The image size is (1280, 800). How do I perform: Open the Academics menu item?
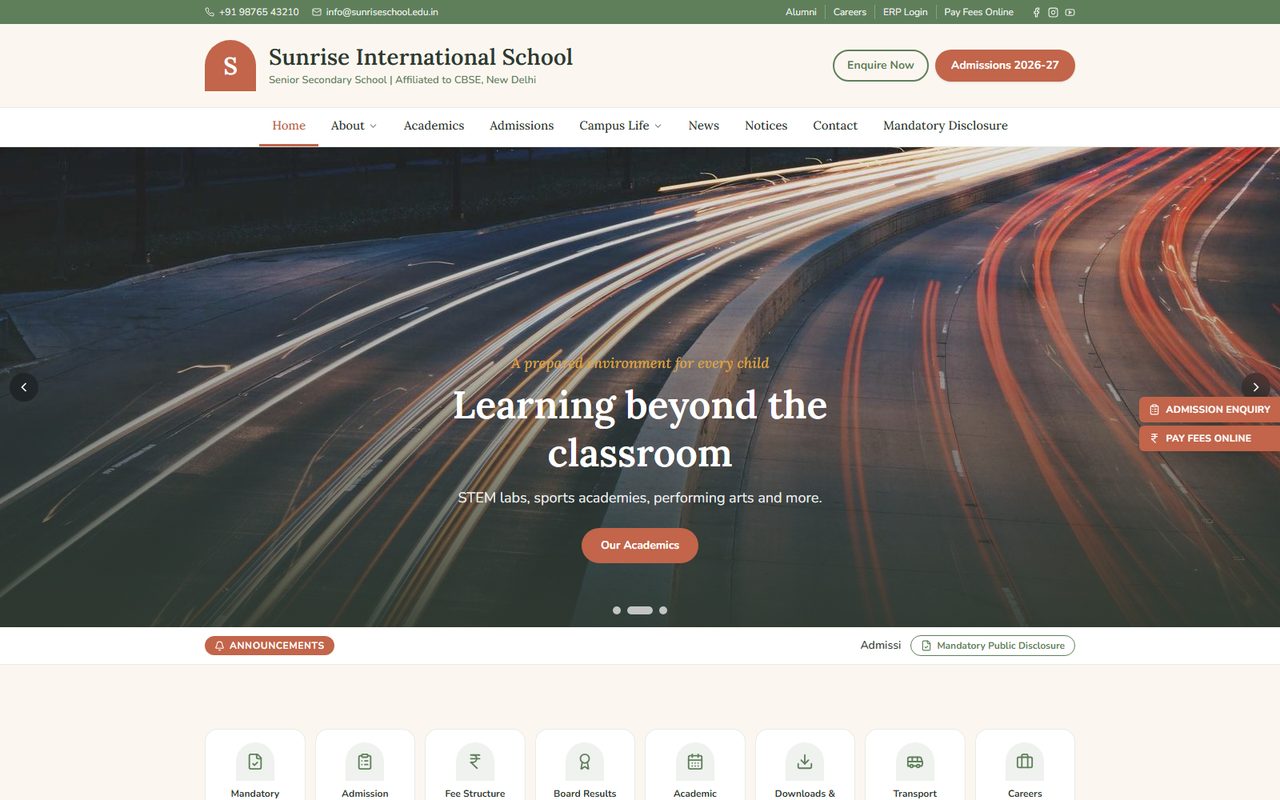pyautogui.click(x=434, y=126)
